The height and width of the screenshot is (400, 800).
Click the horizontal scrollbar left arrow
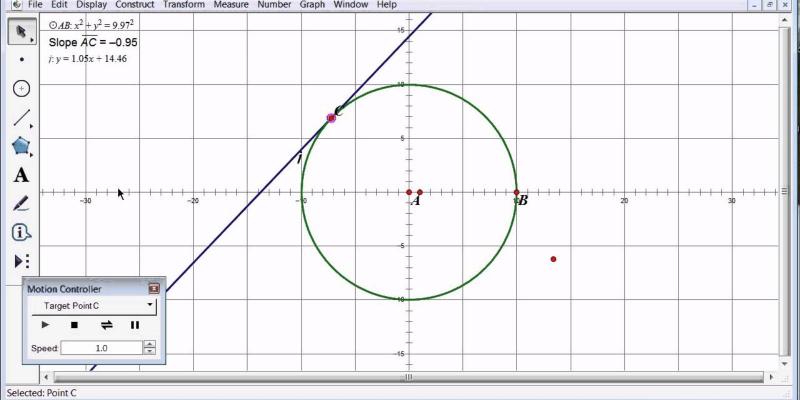tap(46, 377)
